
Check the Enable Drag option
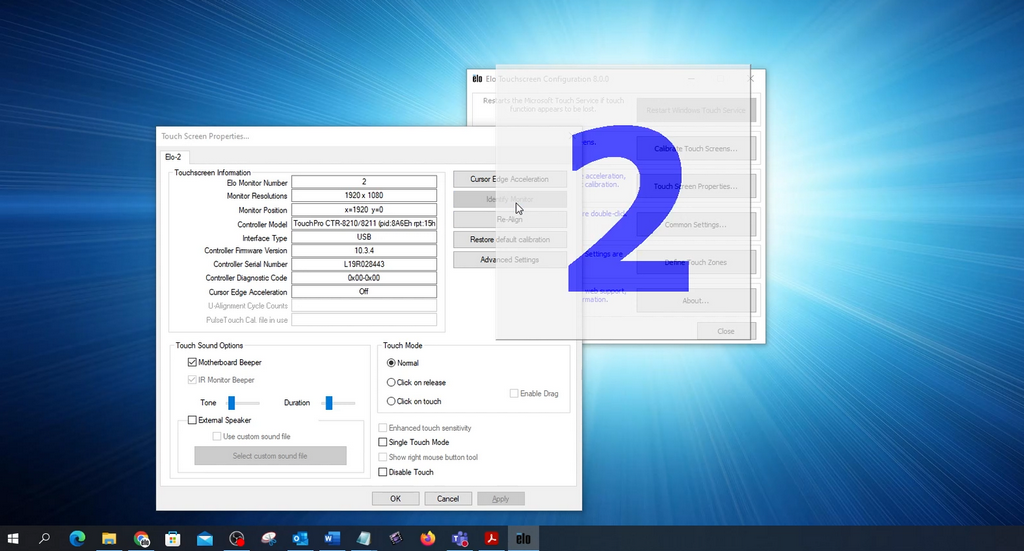click(514, 394)
